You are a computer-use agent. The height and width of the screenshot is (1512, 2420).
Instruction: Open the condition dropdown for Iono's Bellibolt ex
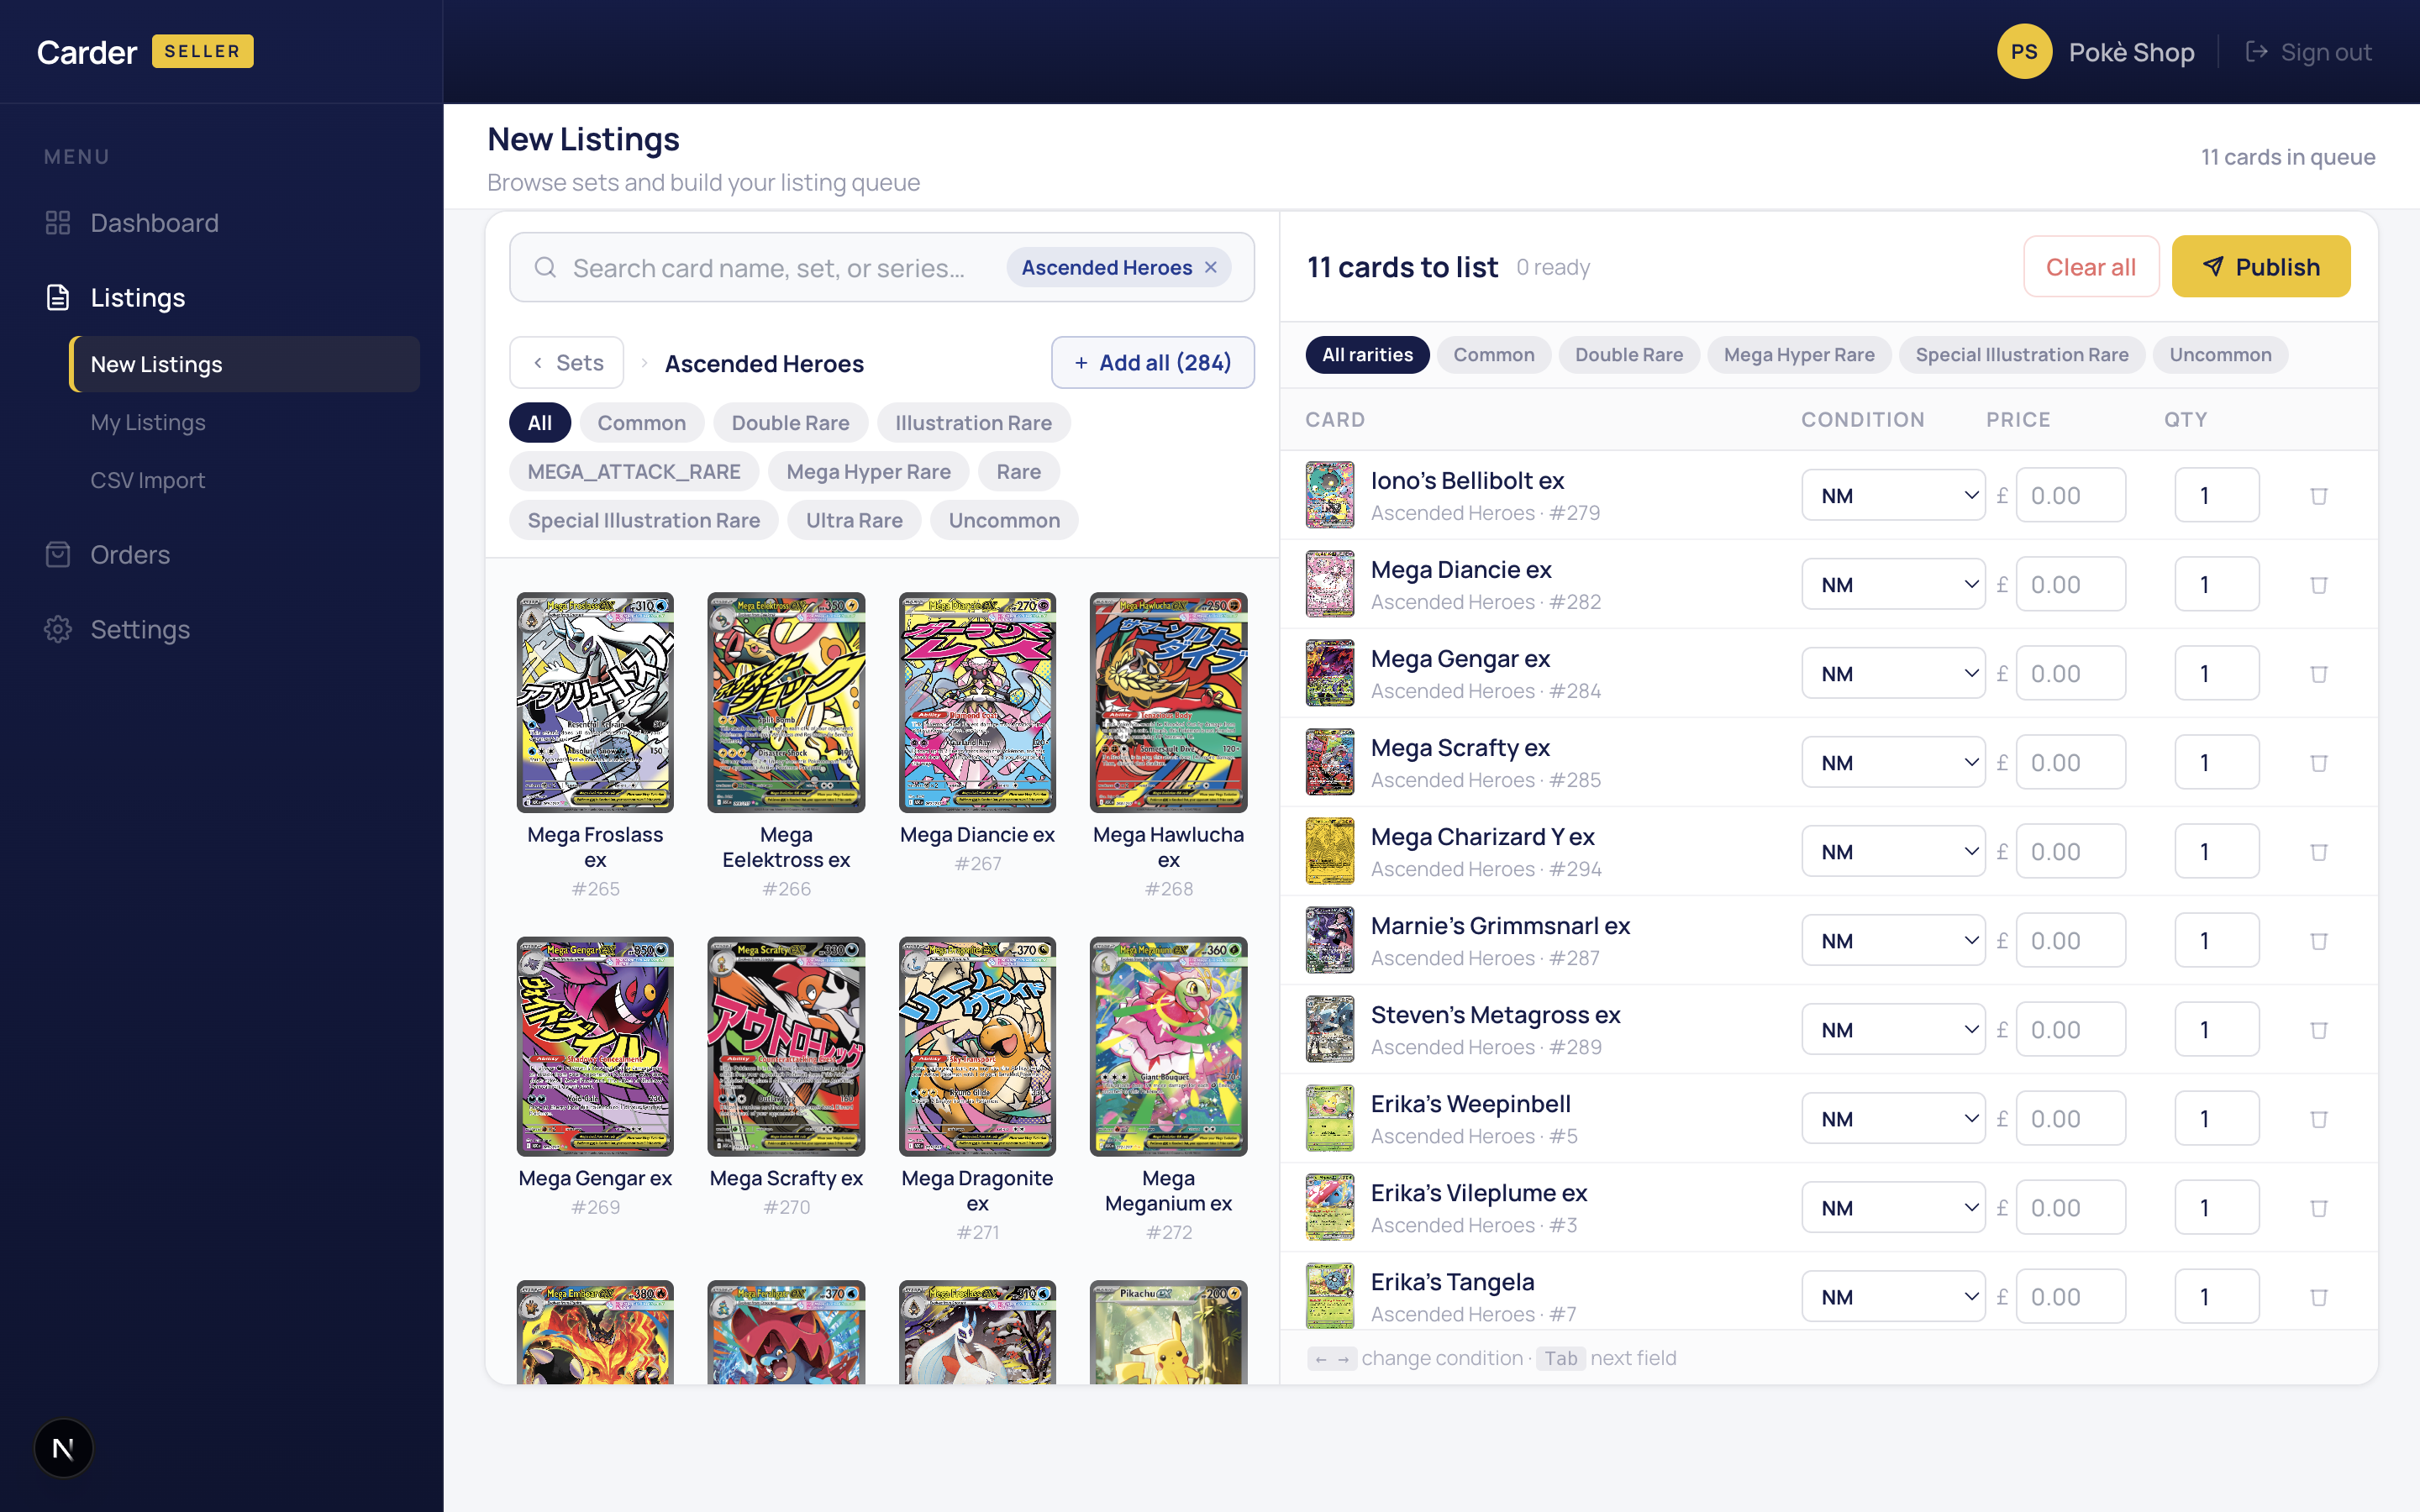click(x=1893, y=494)
